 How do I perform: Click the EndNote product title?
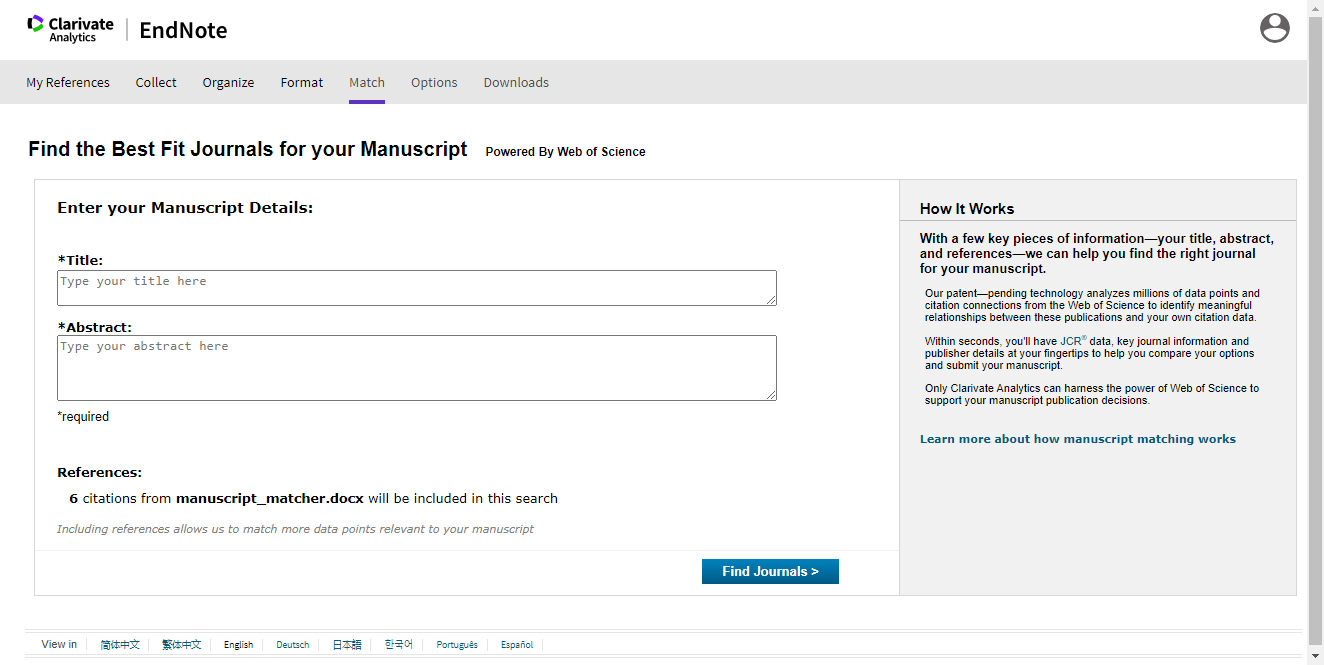183,30
